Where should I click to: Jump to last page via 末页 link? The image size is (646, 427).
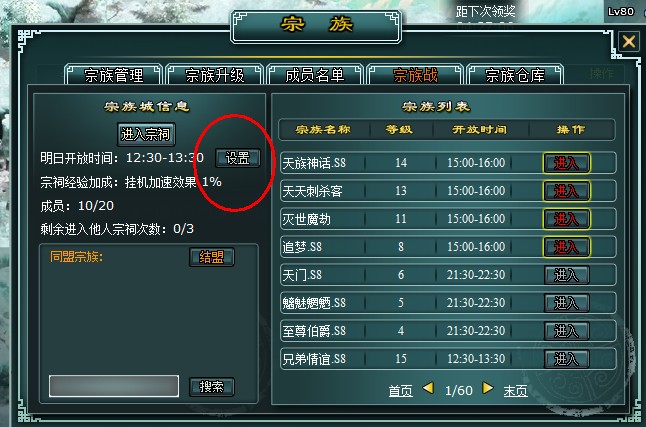pyautogui.click(x=515, y=390)
